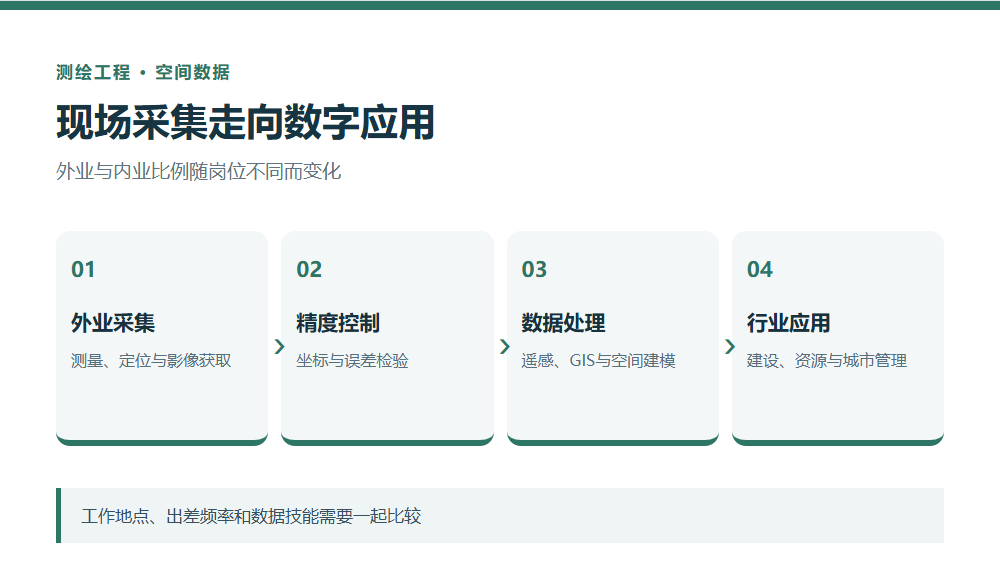
Task: Select the 行业应用 card heading
Action: pos(788,323)
